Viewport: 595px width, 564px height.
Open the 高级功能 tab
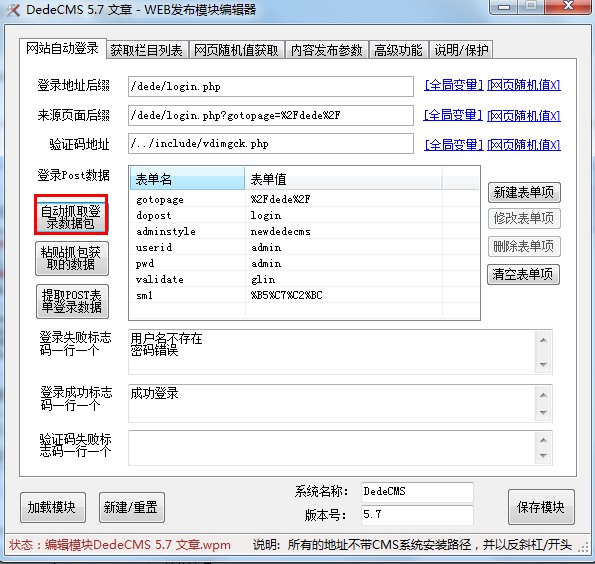(x=398, y=50)
